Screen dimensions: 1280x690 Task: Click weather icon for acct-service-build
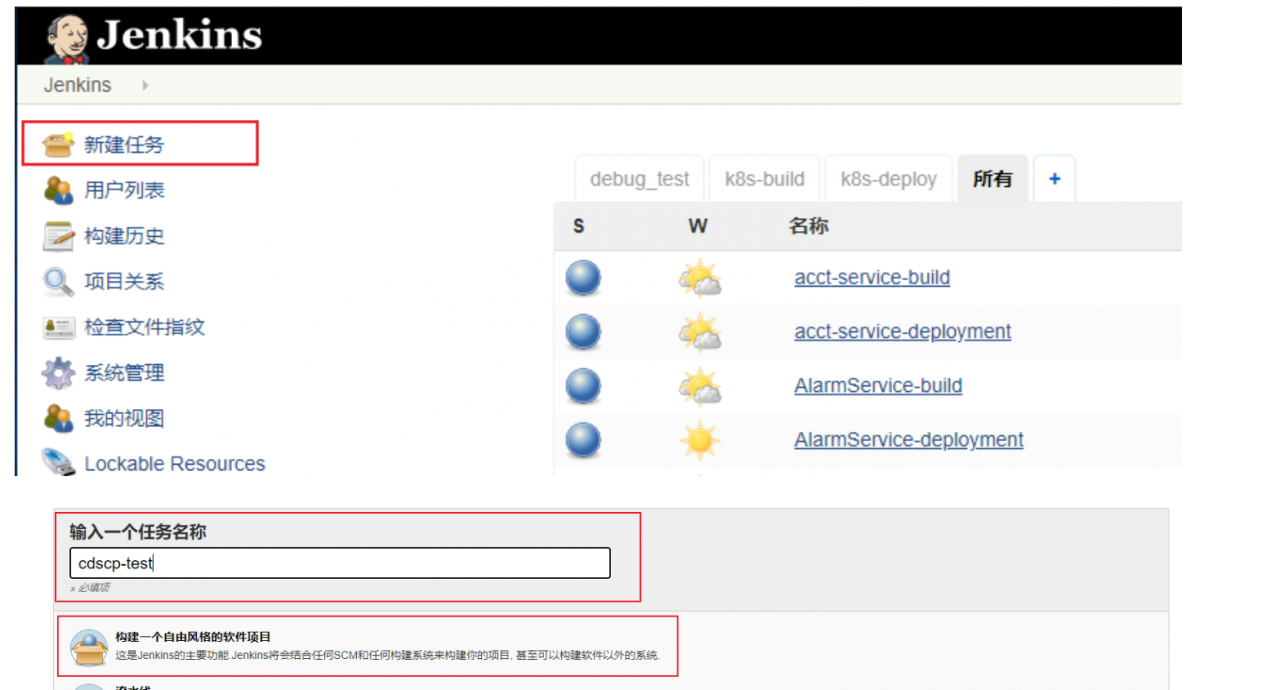(x=700, y=279)
